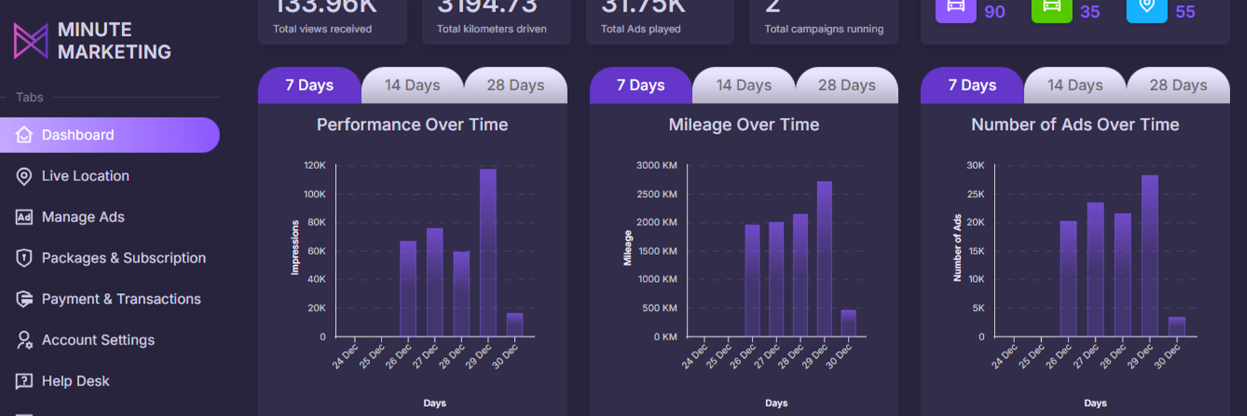Click the 120K axis label in Performance chart
The height and width of the screenshot is (416, 1247).
315,165
